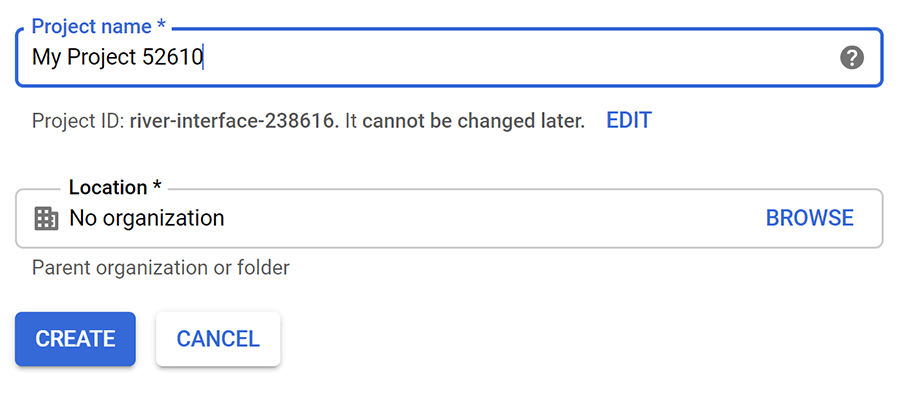Image resolution: width=900 pixels, height=407 pixels.
Task: Click the "Project ID:" label text
Action: 78,122
